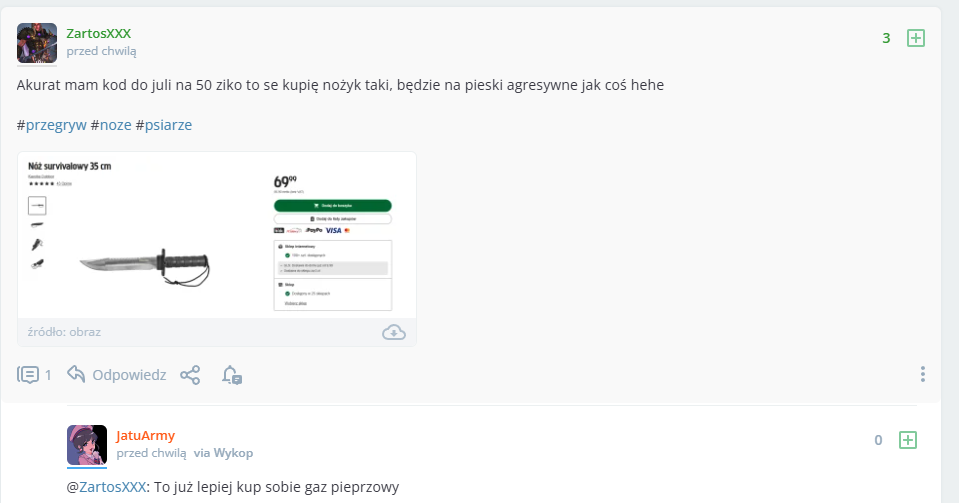Open ZartosXXX's profile avatar
The height and width of the screenshot is (503, 959).
(37, 43)
